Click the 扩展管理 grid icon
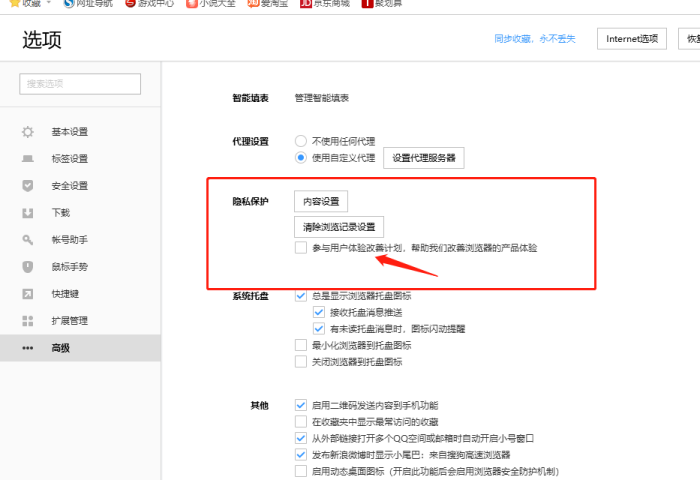 click(x=28, y=321)
